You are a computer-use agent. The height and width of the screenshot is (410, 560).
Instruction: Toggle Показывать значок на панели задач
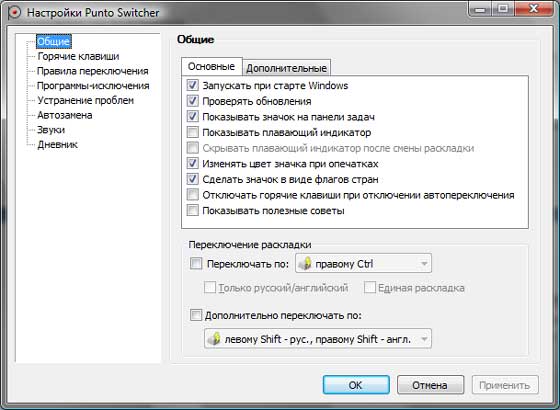pyautogui.click(x=192, y=116)
